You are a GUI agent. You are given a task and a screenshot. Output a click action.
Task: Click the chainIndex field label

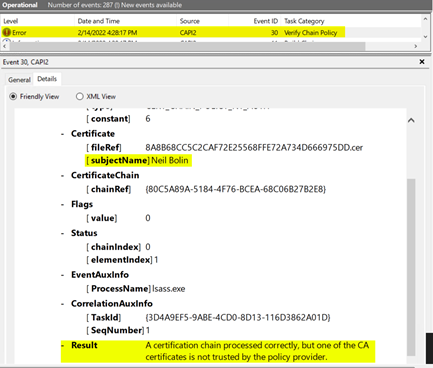click(113, 247)
